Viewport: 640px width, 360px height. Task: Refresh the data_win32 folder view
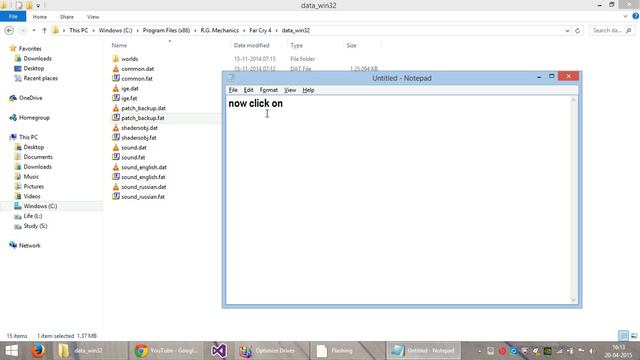(578, 31)
